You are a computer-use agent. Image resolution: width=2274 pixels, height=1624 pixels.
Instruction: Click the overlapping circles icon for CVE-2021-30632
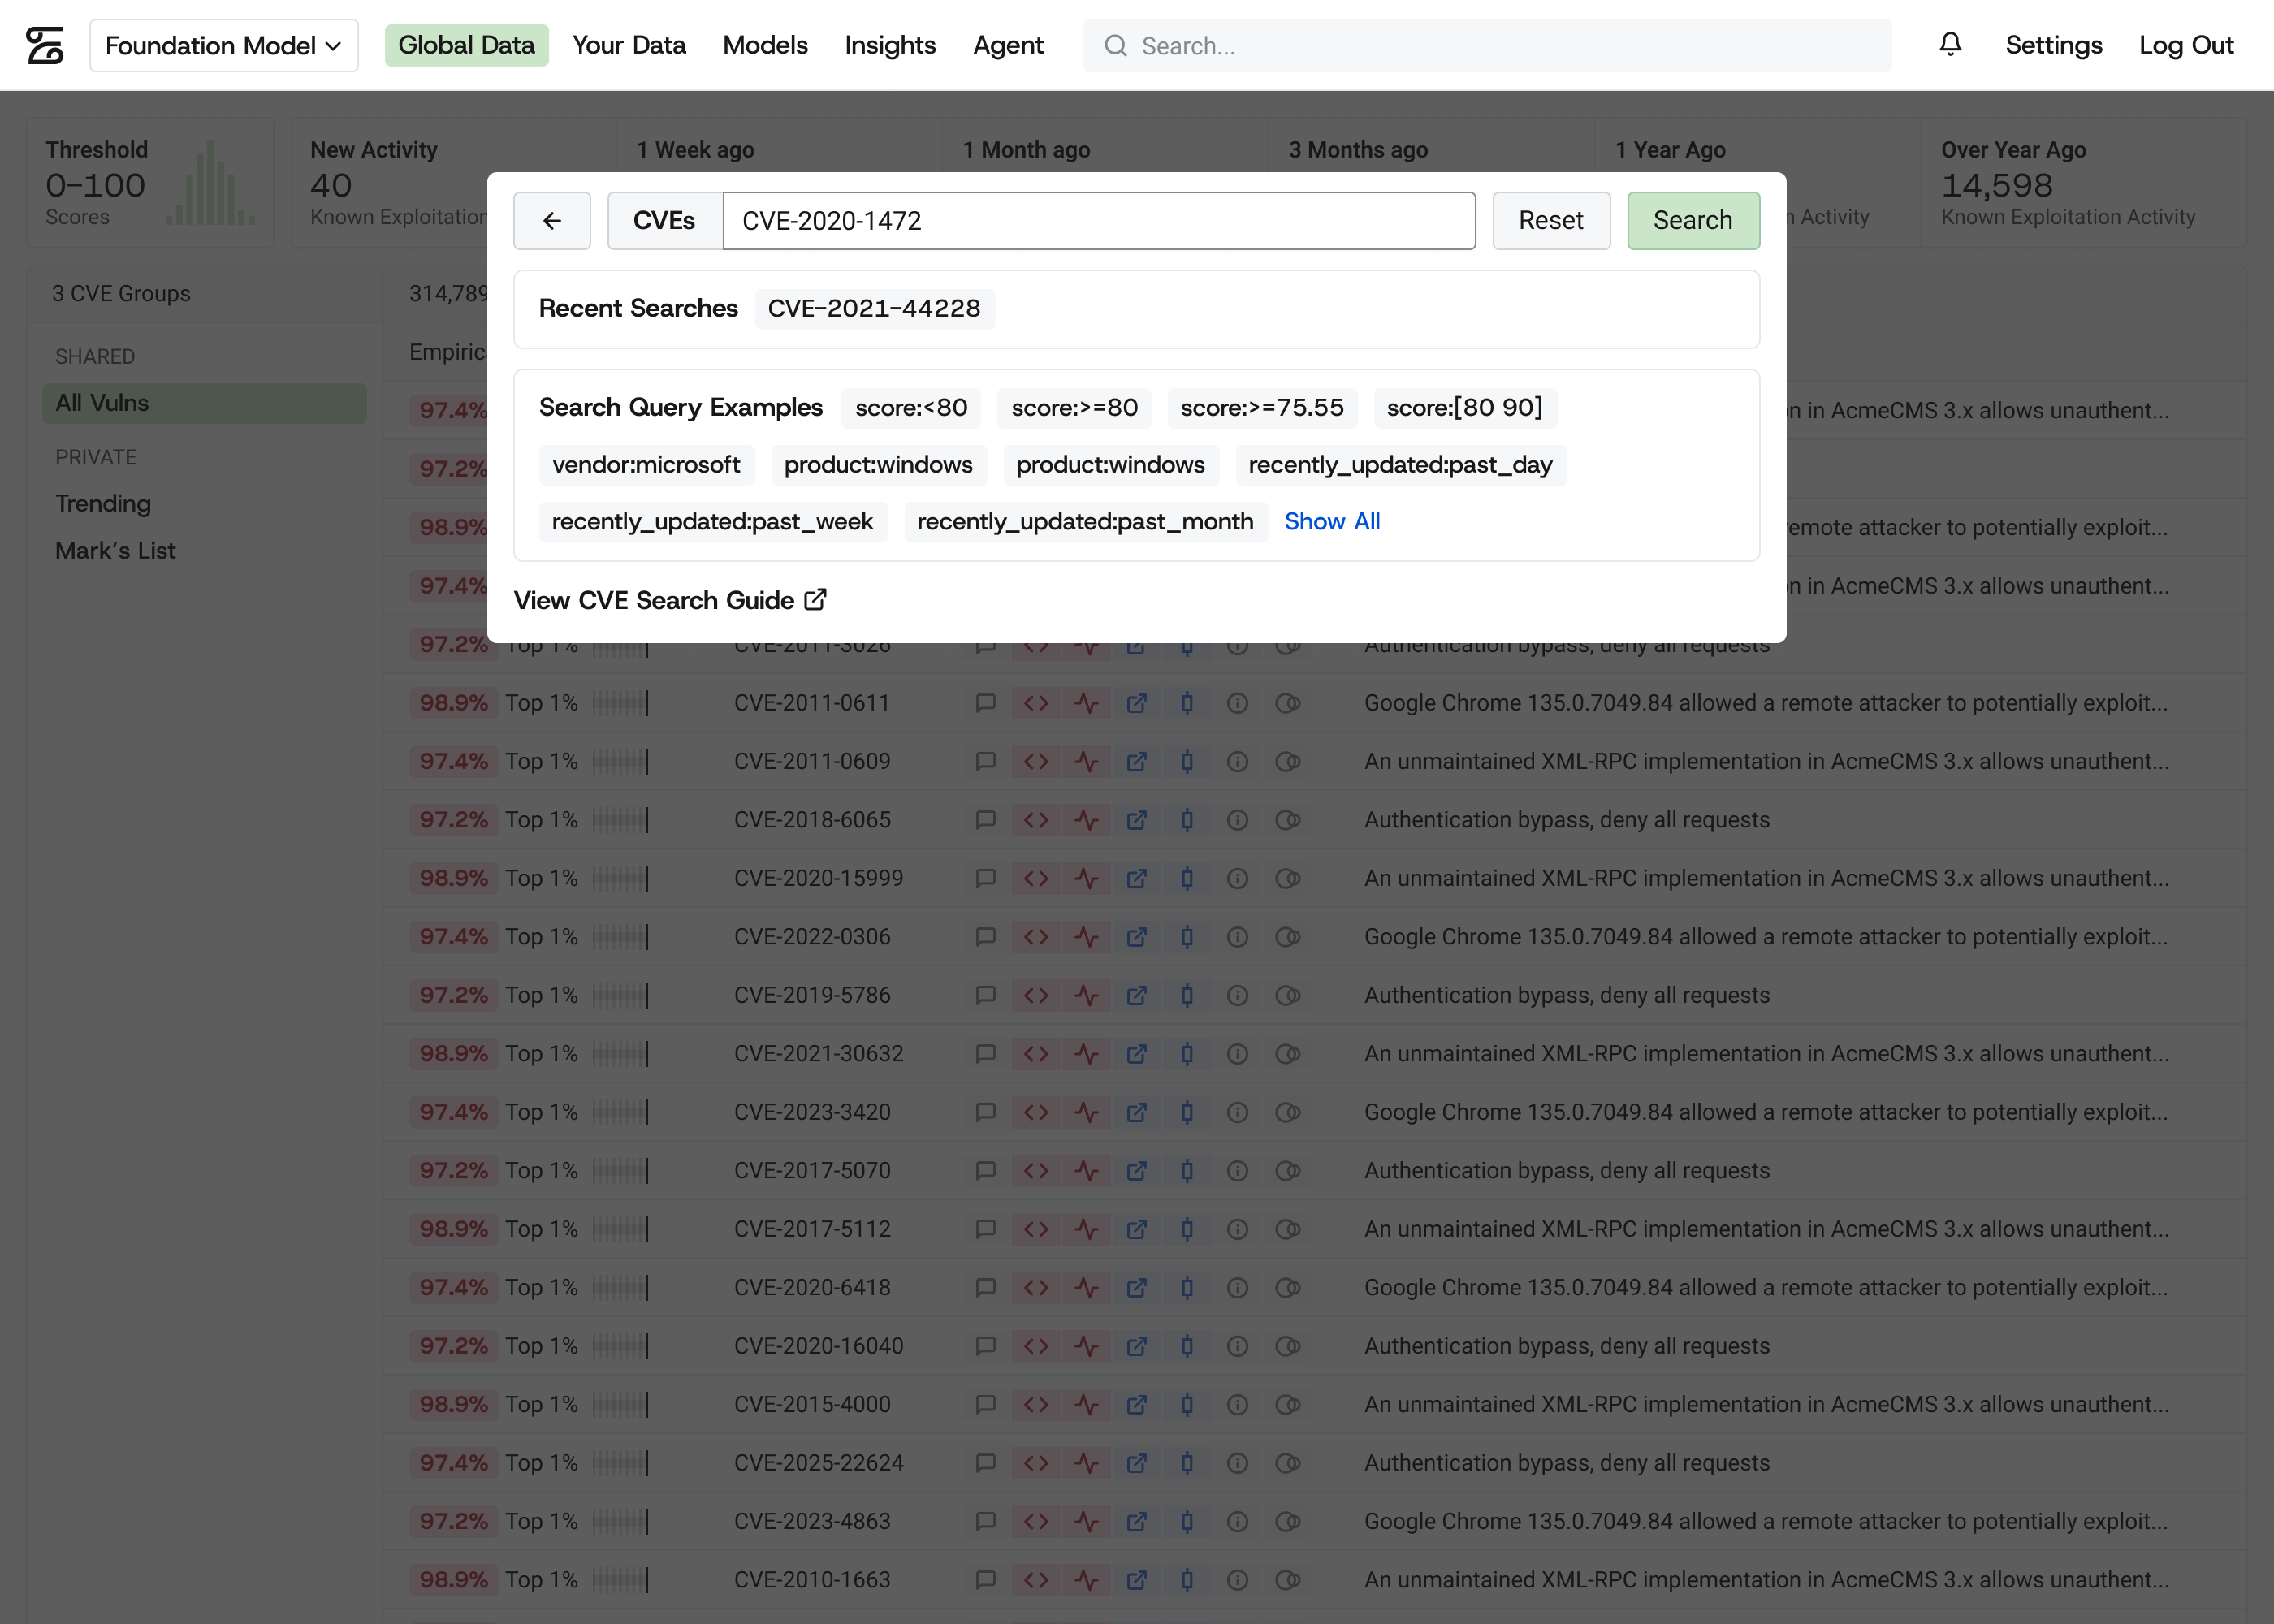pyautogui.click(x=1288, y=1053)
